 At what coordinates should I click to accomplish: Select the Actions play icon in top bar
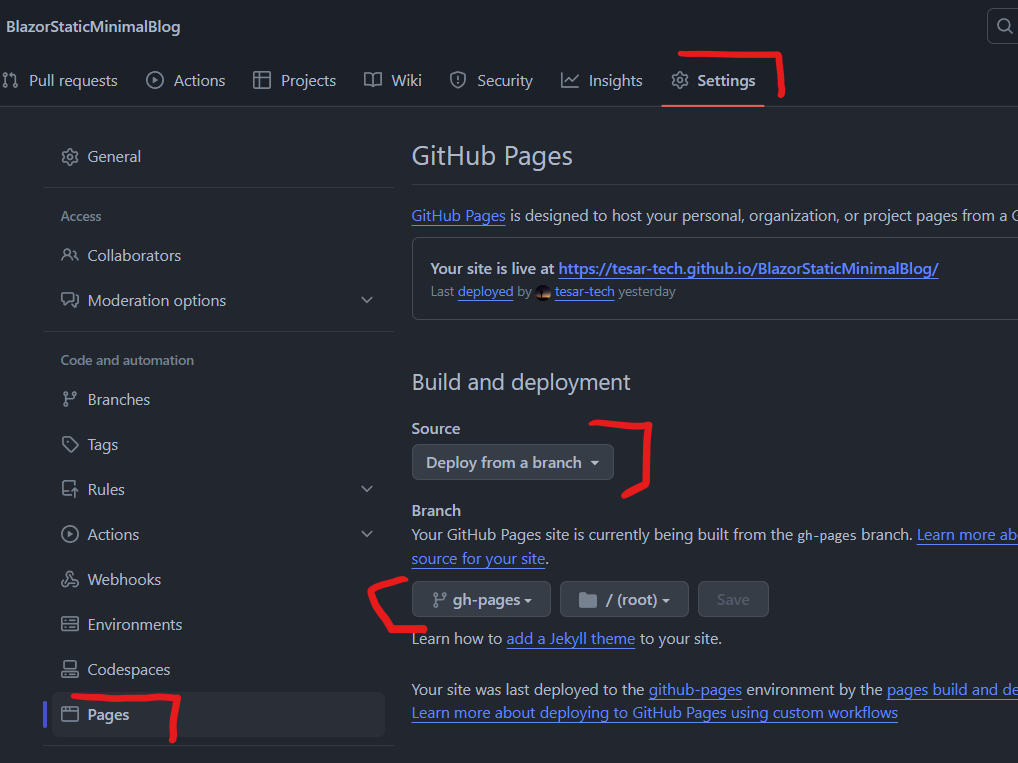pos(158,80)
